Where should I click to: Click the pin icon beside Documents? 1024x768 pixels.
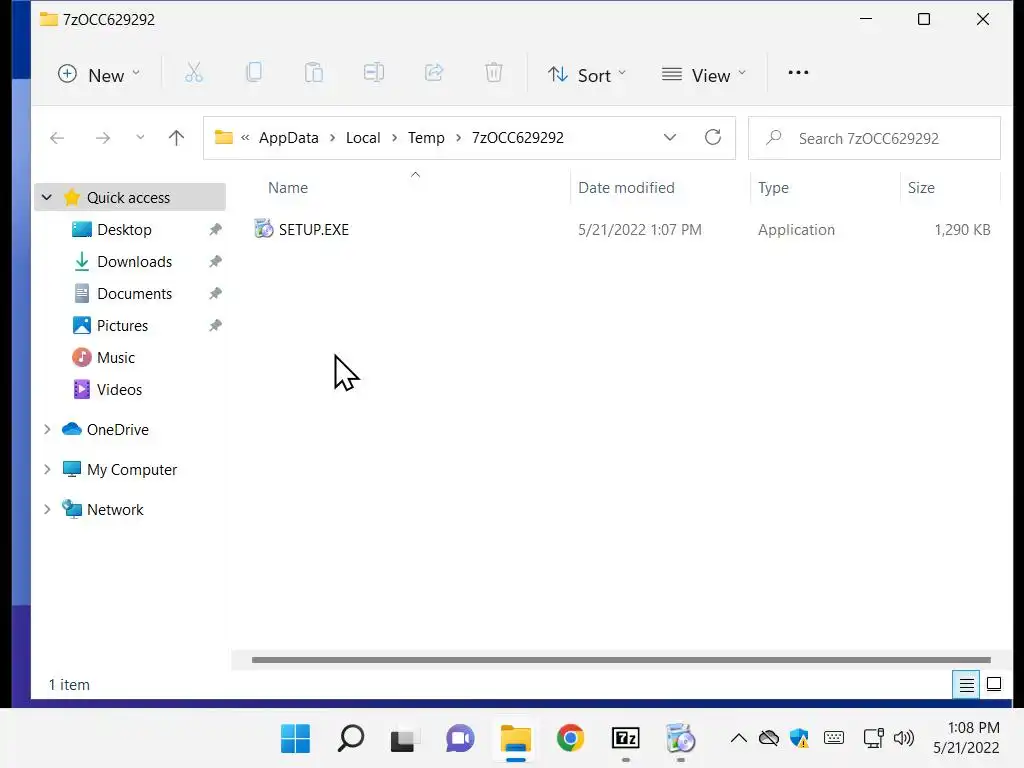click(215, 293)
